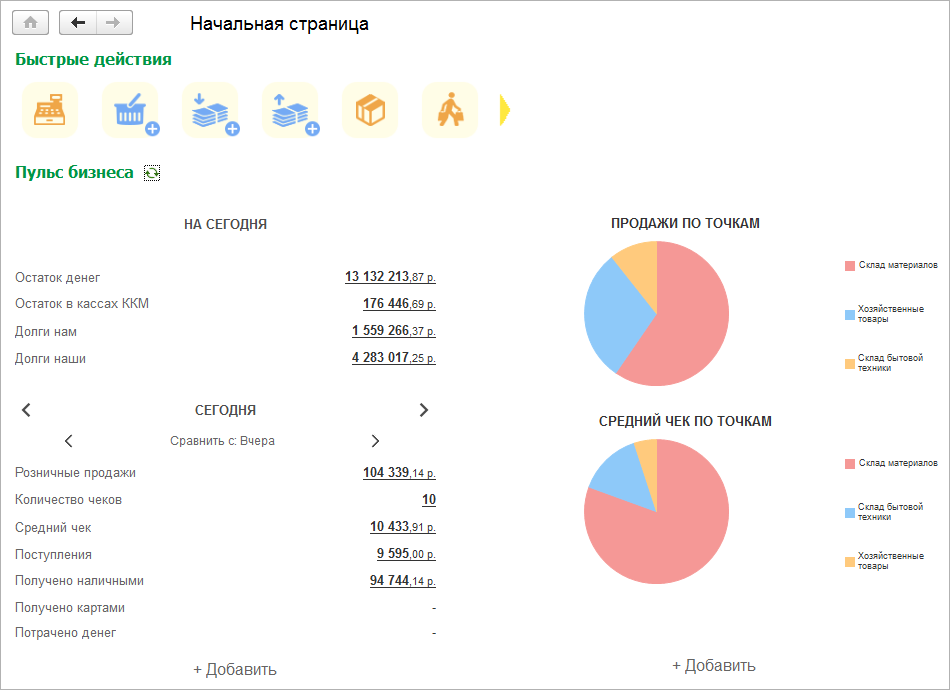950x690 pixels.
Task: Open Средний чек value 10 433,91
Action: coord(403,526)
